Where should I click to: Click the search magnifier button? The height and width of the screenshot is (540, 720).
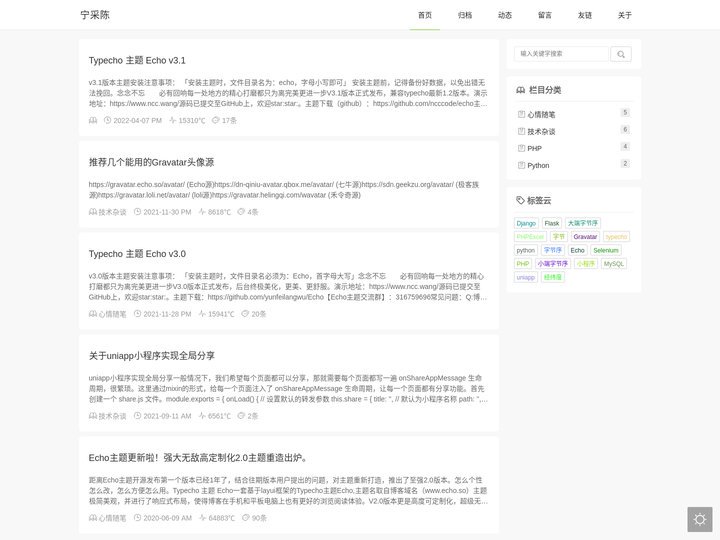click(621, 54)
